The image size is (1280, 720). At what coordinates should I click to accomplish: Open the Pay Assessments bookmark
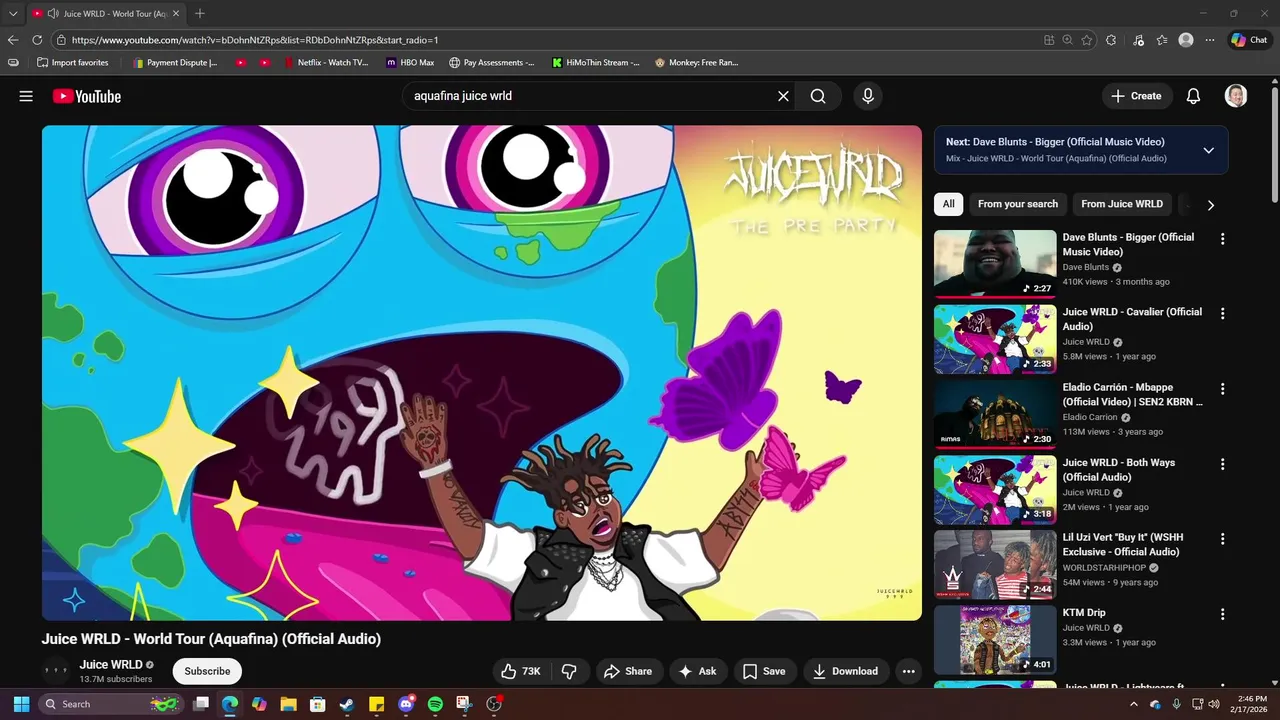tap(492, 62)
